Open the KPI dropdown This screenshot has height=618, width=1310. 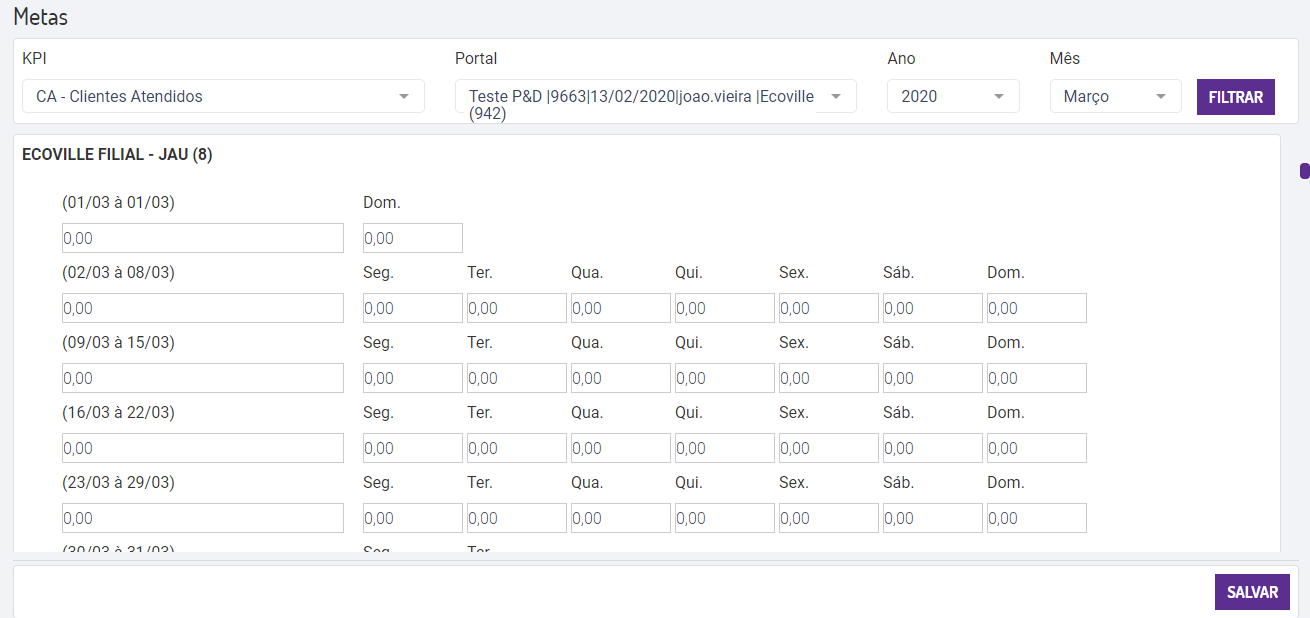(223, 97)
